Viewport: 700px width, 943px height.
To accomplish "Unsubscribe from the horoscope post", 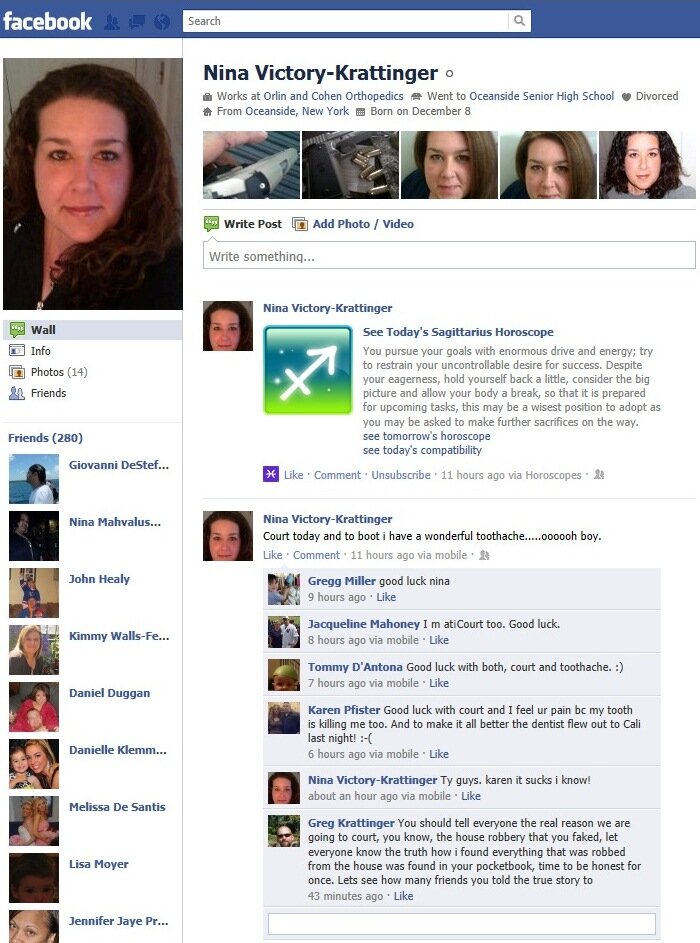I will [401, 475].
